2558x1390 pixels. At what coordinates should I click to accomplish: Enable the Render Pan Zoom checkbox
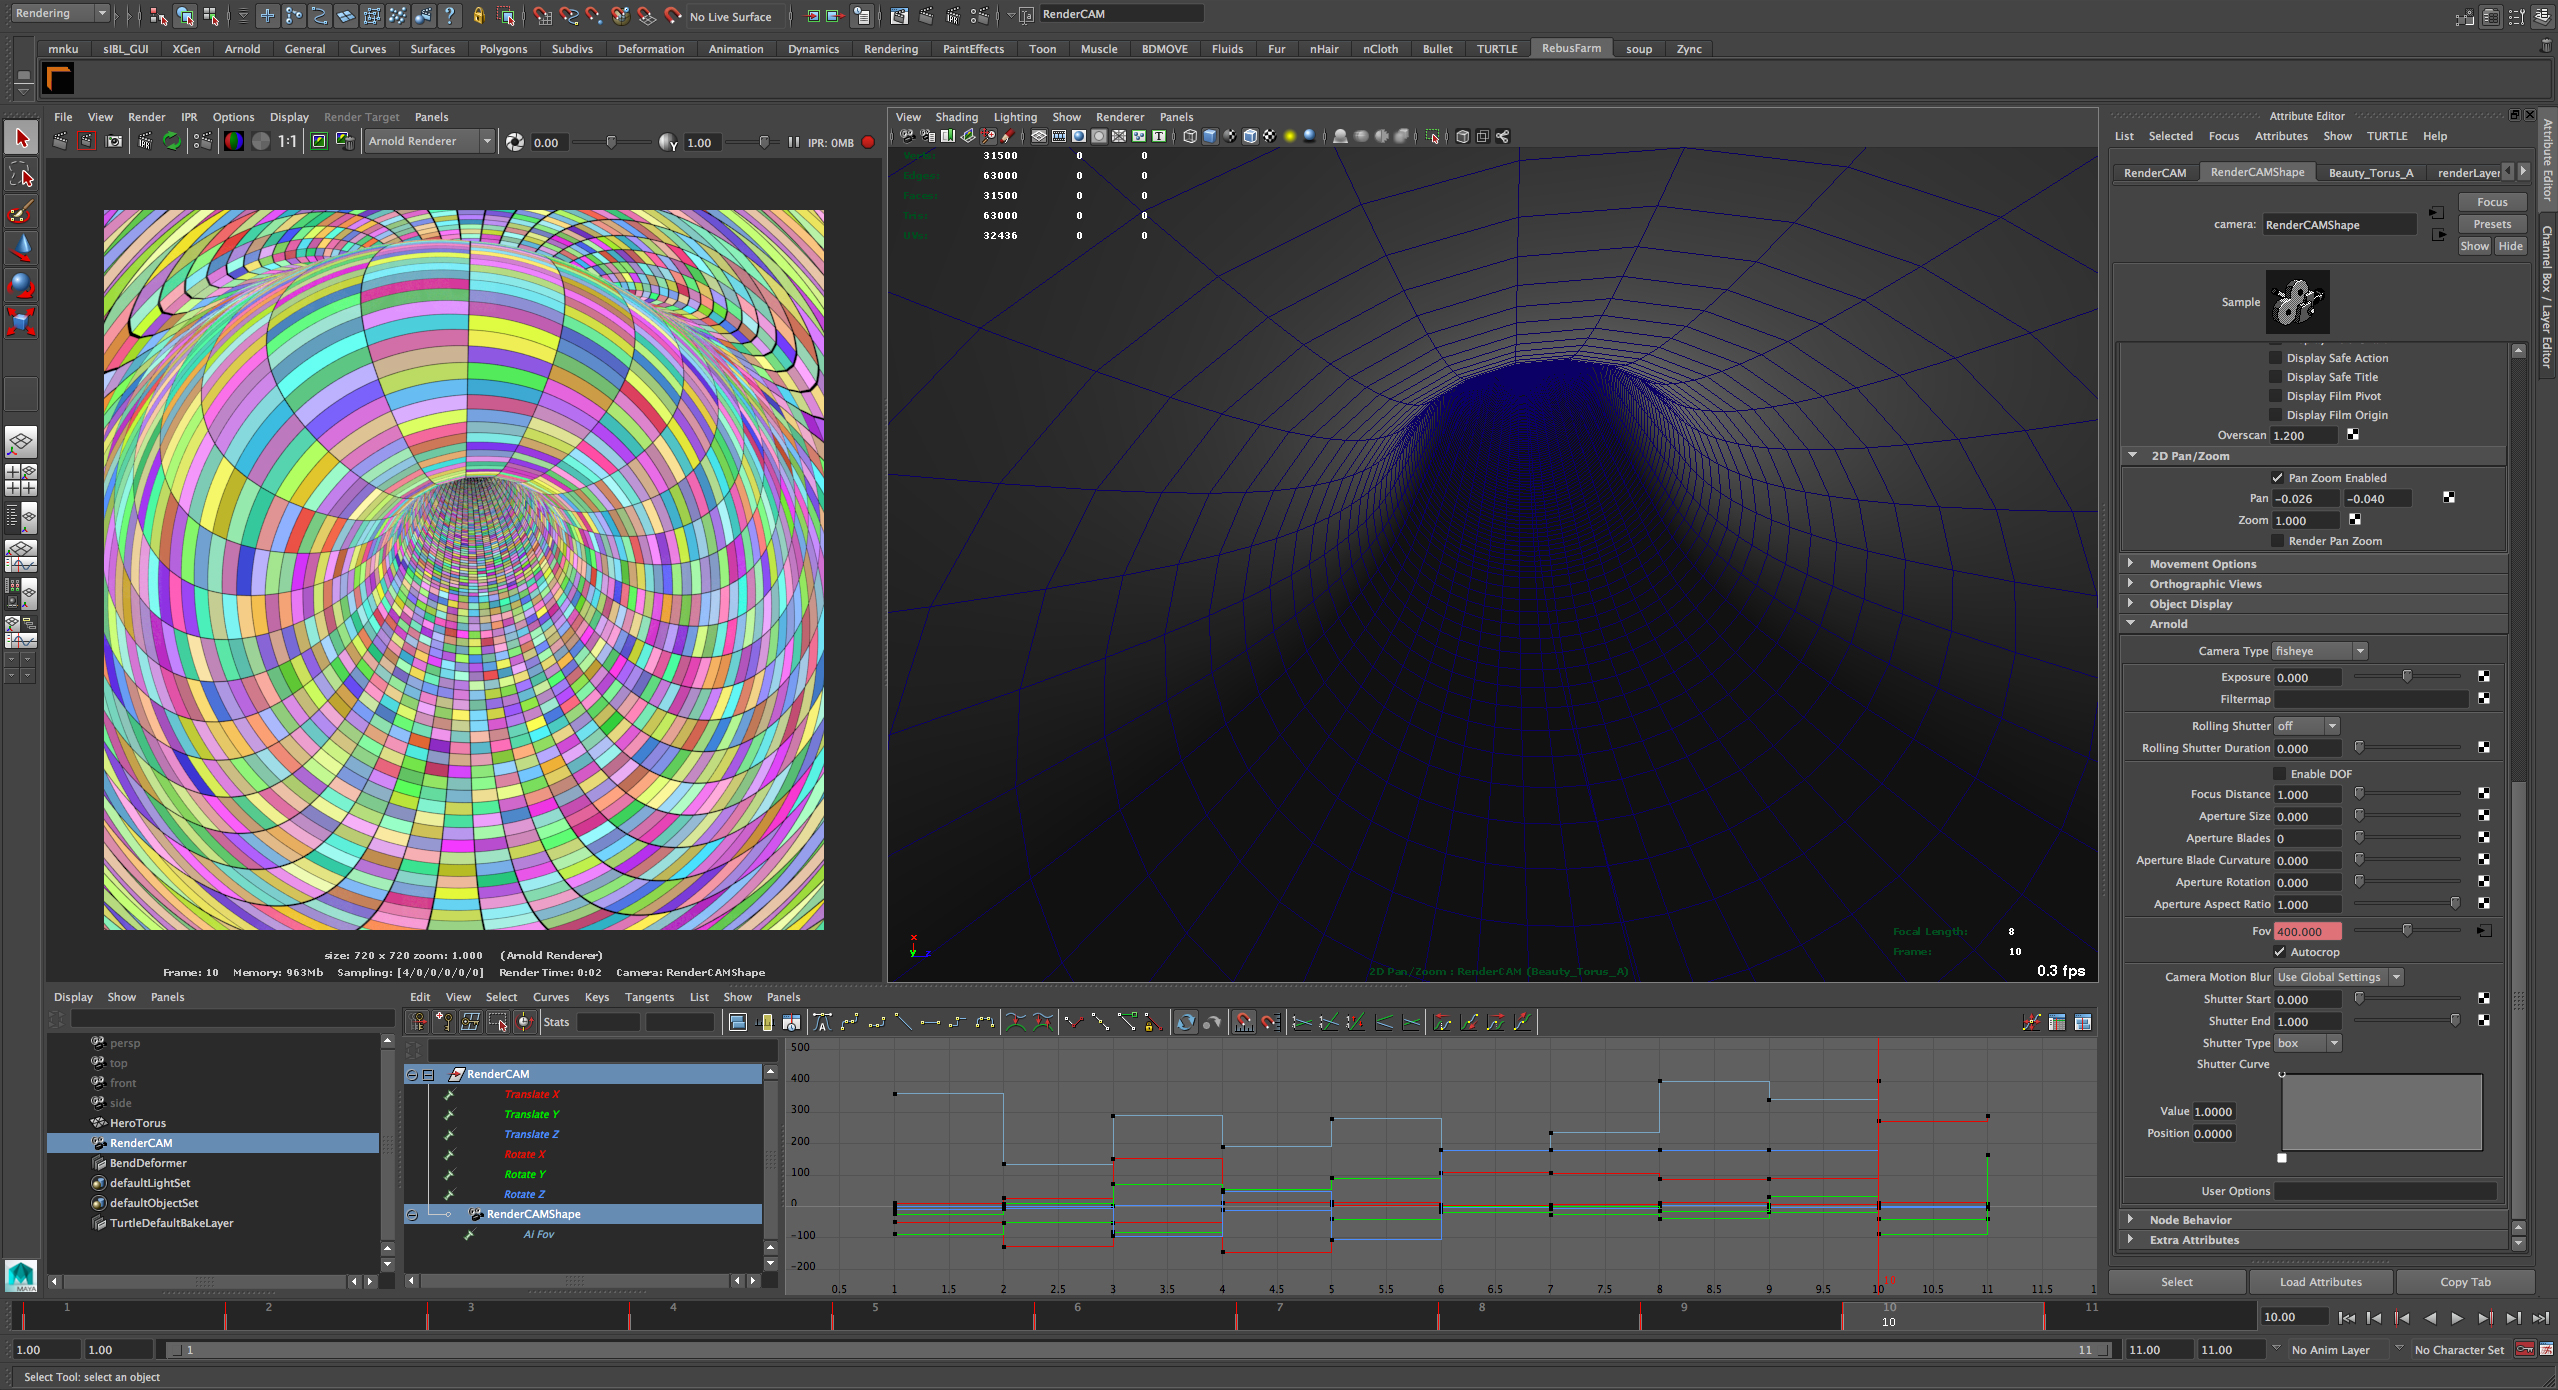2278,541
